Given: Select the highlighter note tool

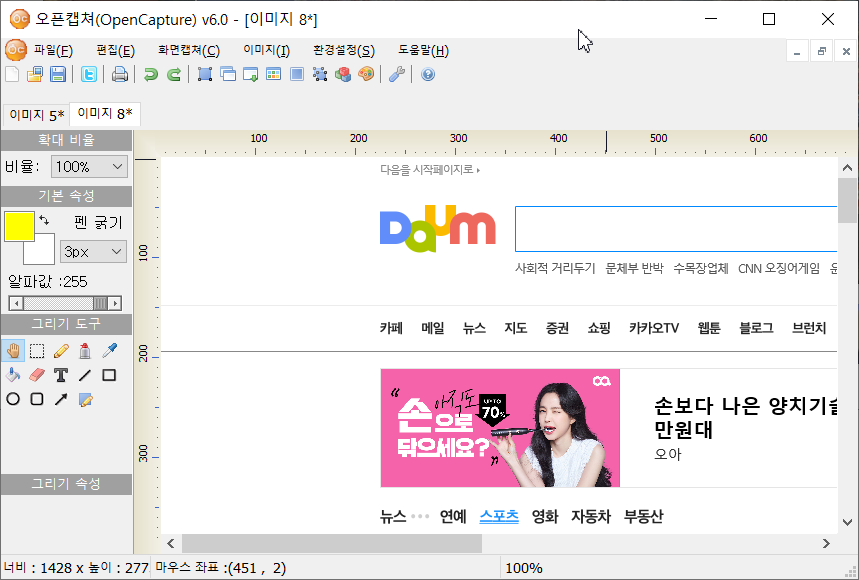Looking at the screenshot, I should point(85,399).
